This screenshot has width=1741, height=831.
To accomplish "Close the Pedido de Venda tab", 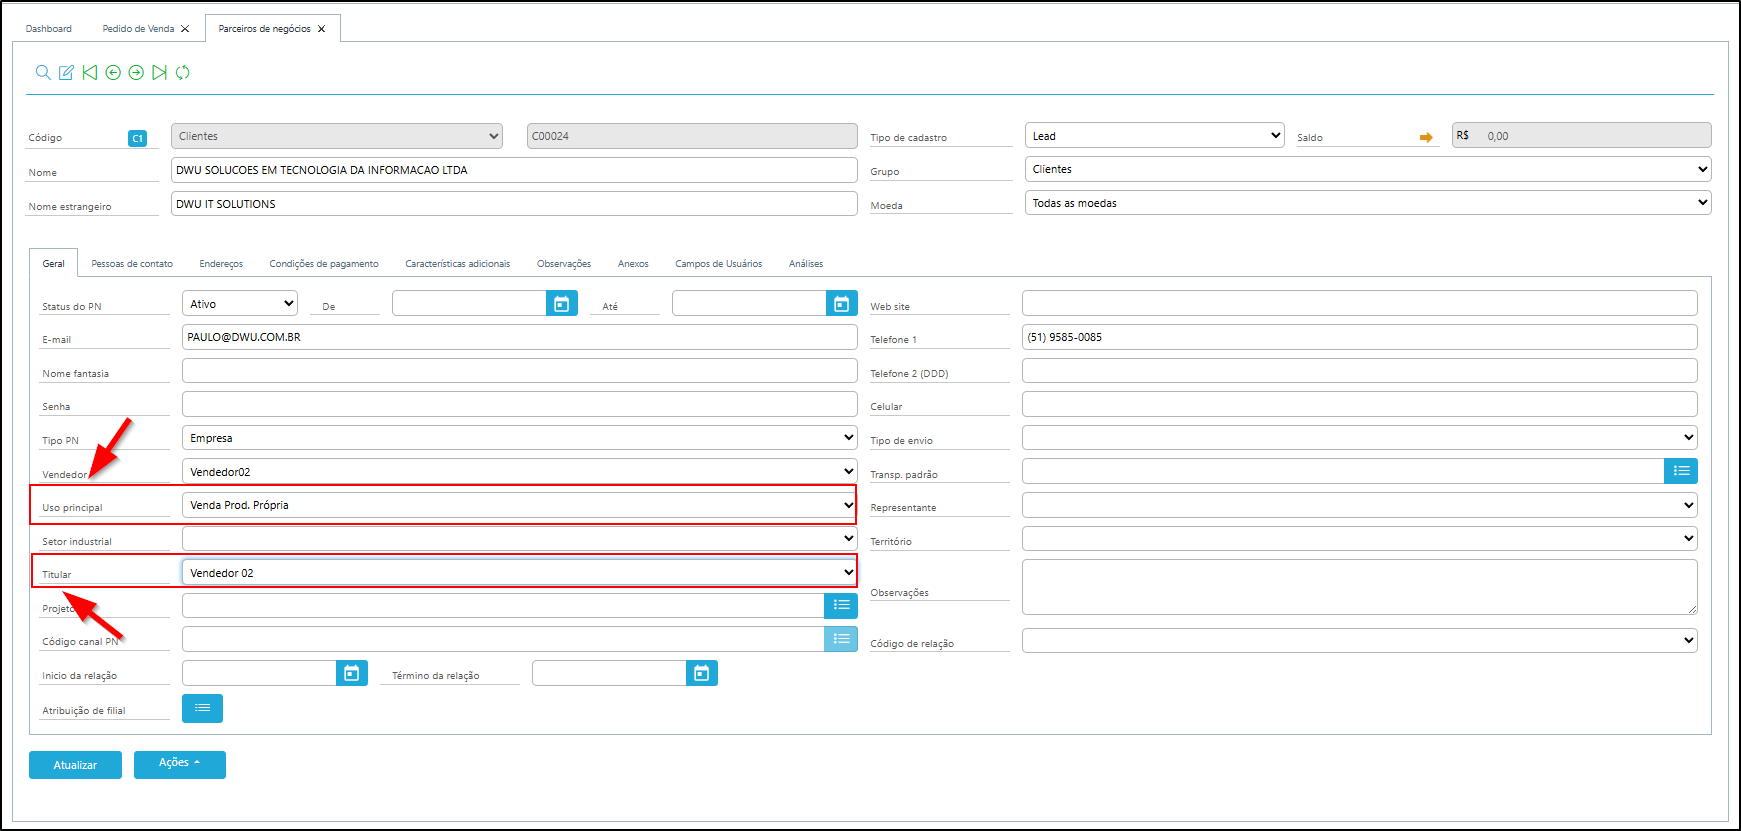I will point(185,29).
